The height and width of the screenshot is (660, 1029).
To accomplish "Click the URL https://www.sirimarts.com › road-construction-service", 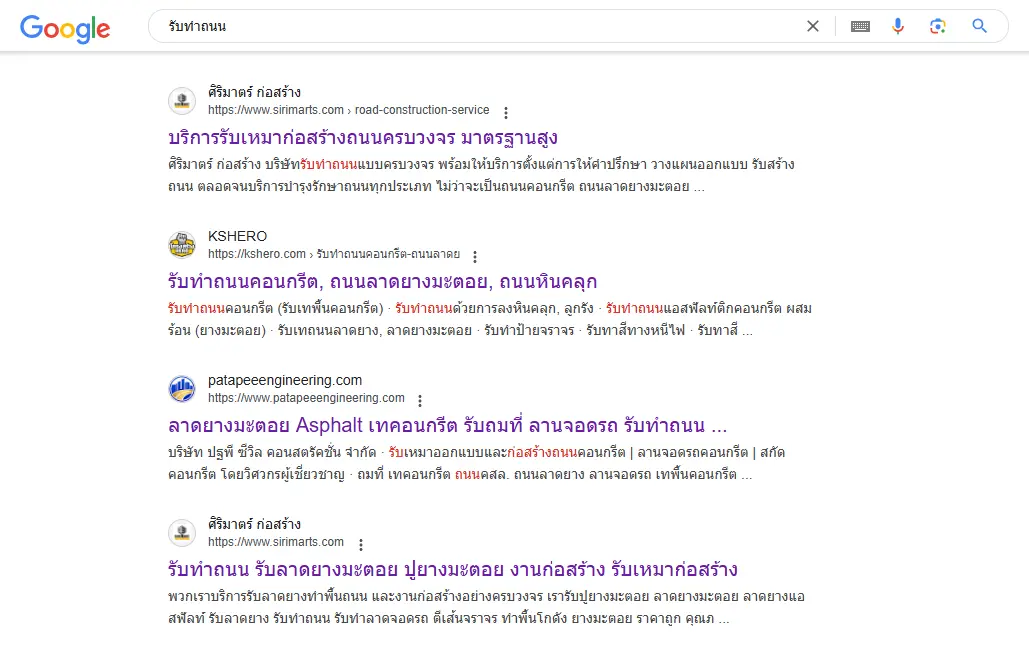I will tap(348, 110).
